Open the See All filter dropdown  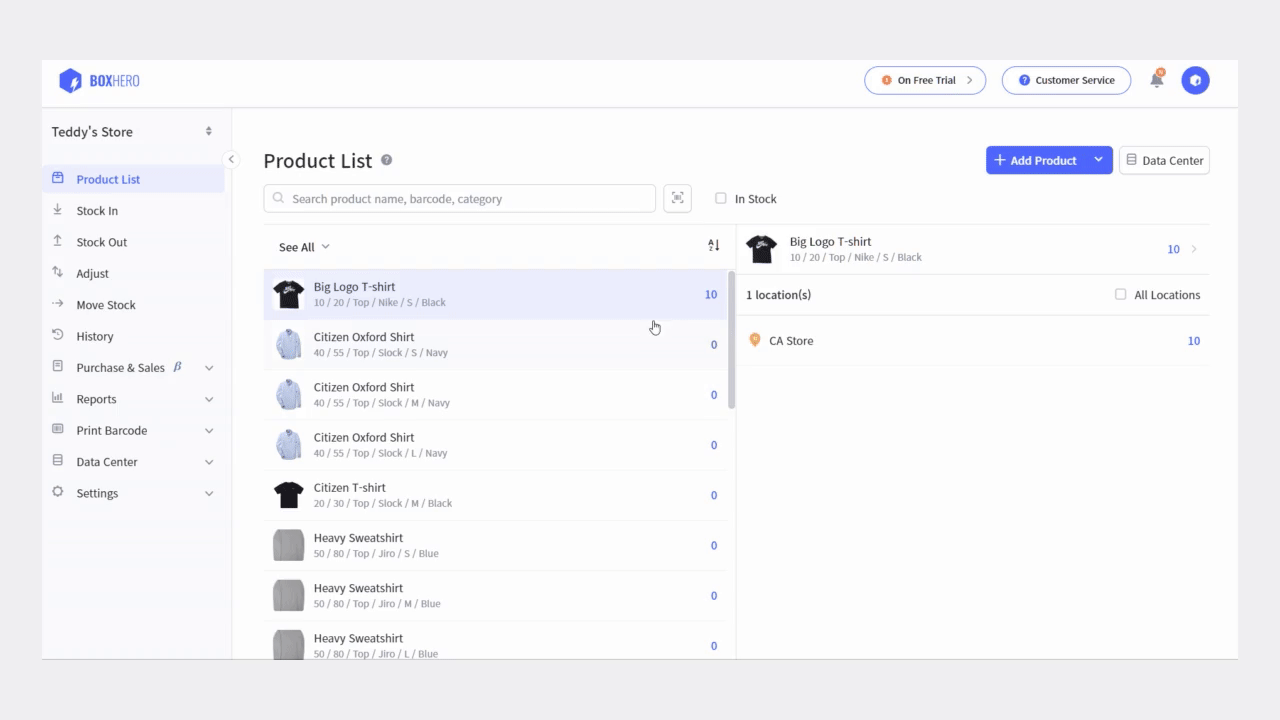(304, 247)
